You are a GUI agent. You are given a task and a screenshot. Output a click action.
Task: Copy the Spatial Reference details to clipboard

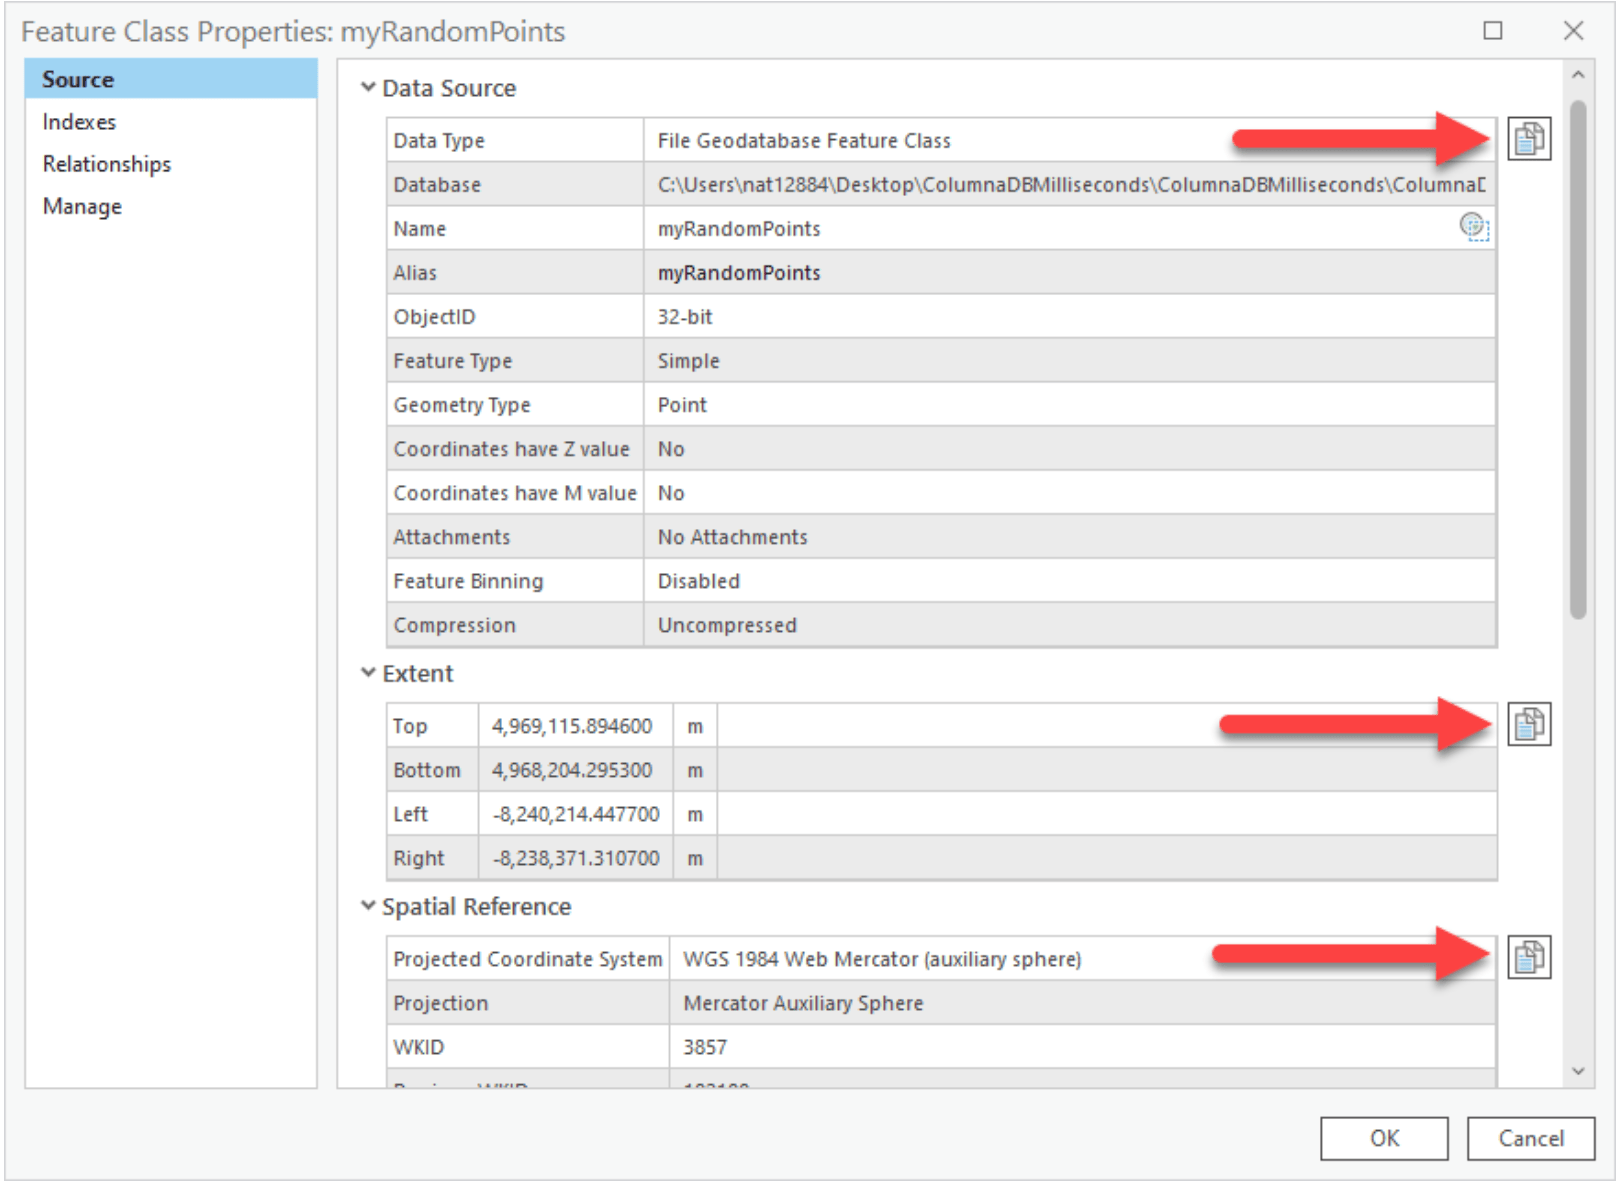(1529, 958)
